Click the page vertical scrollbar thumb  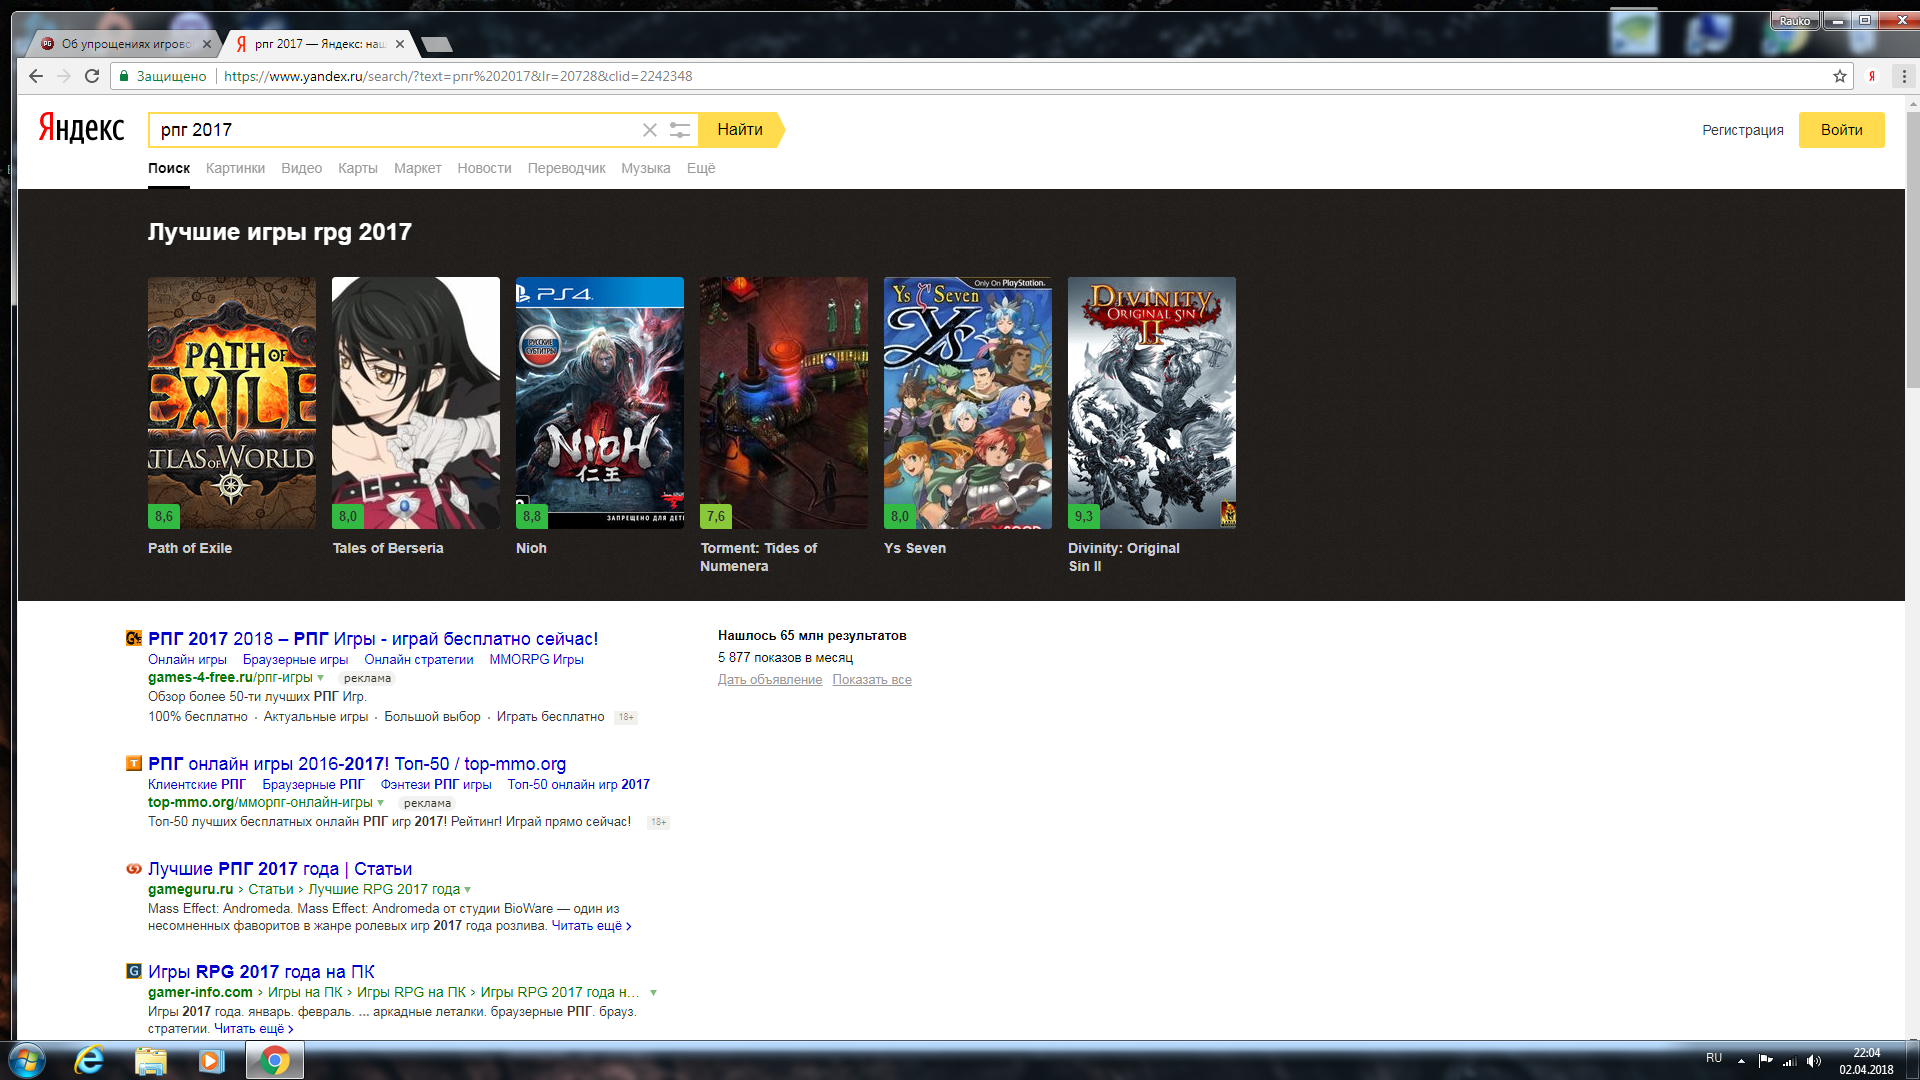tap(1912, 250)
